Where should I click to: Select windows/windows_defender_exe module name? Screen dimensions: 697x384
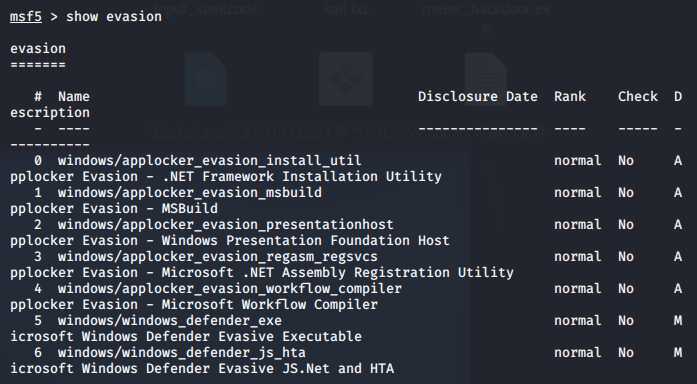coord(170,321)
